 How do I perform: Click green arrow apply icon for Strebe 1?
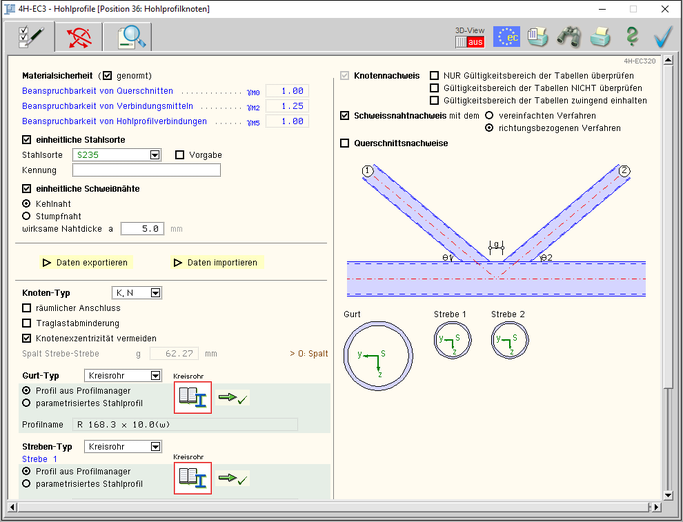(232, 479)
